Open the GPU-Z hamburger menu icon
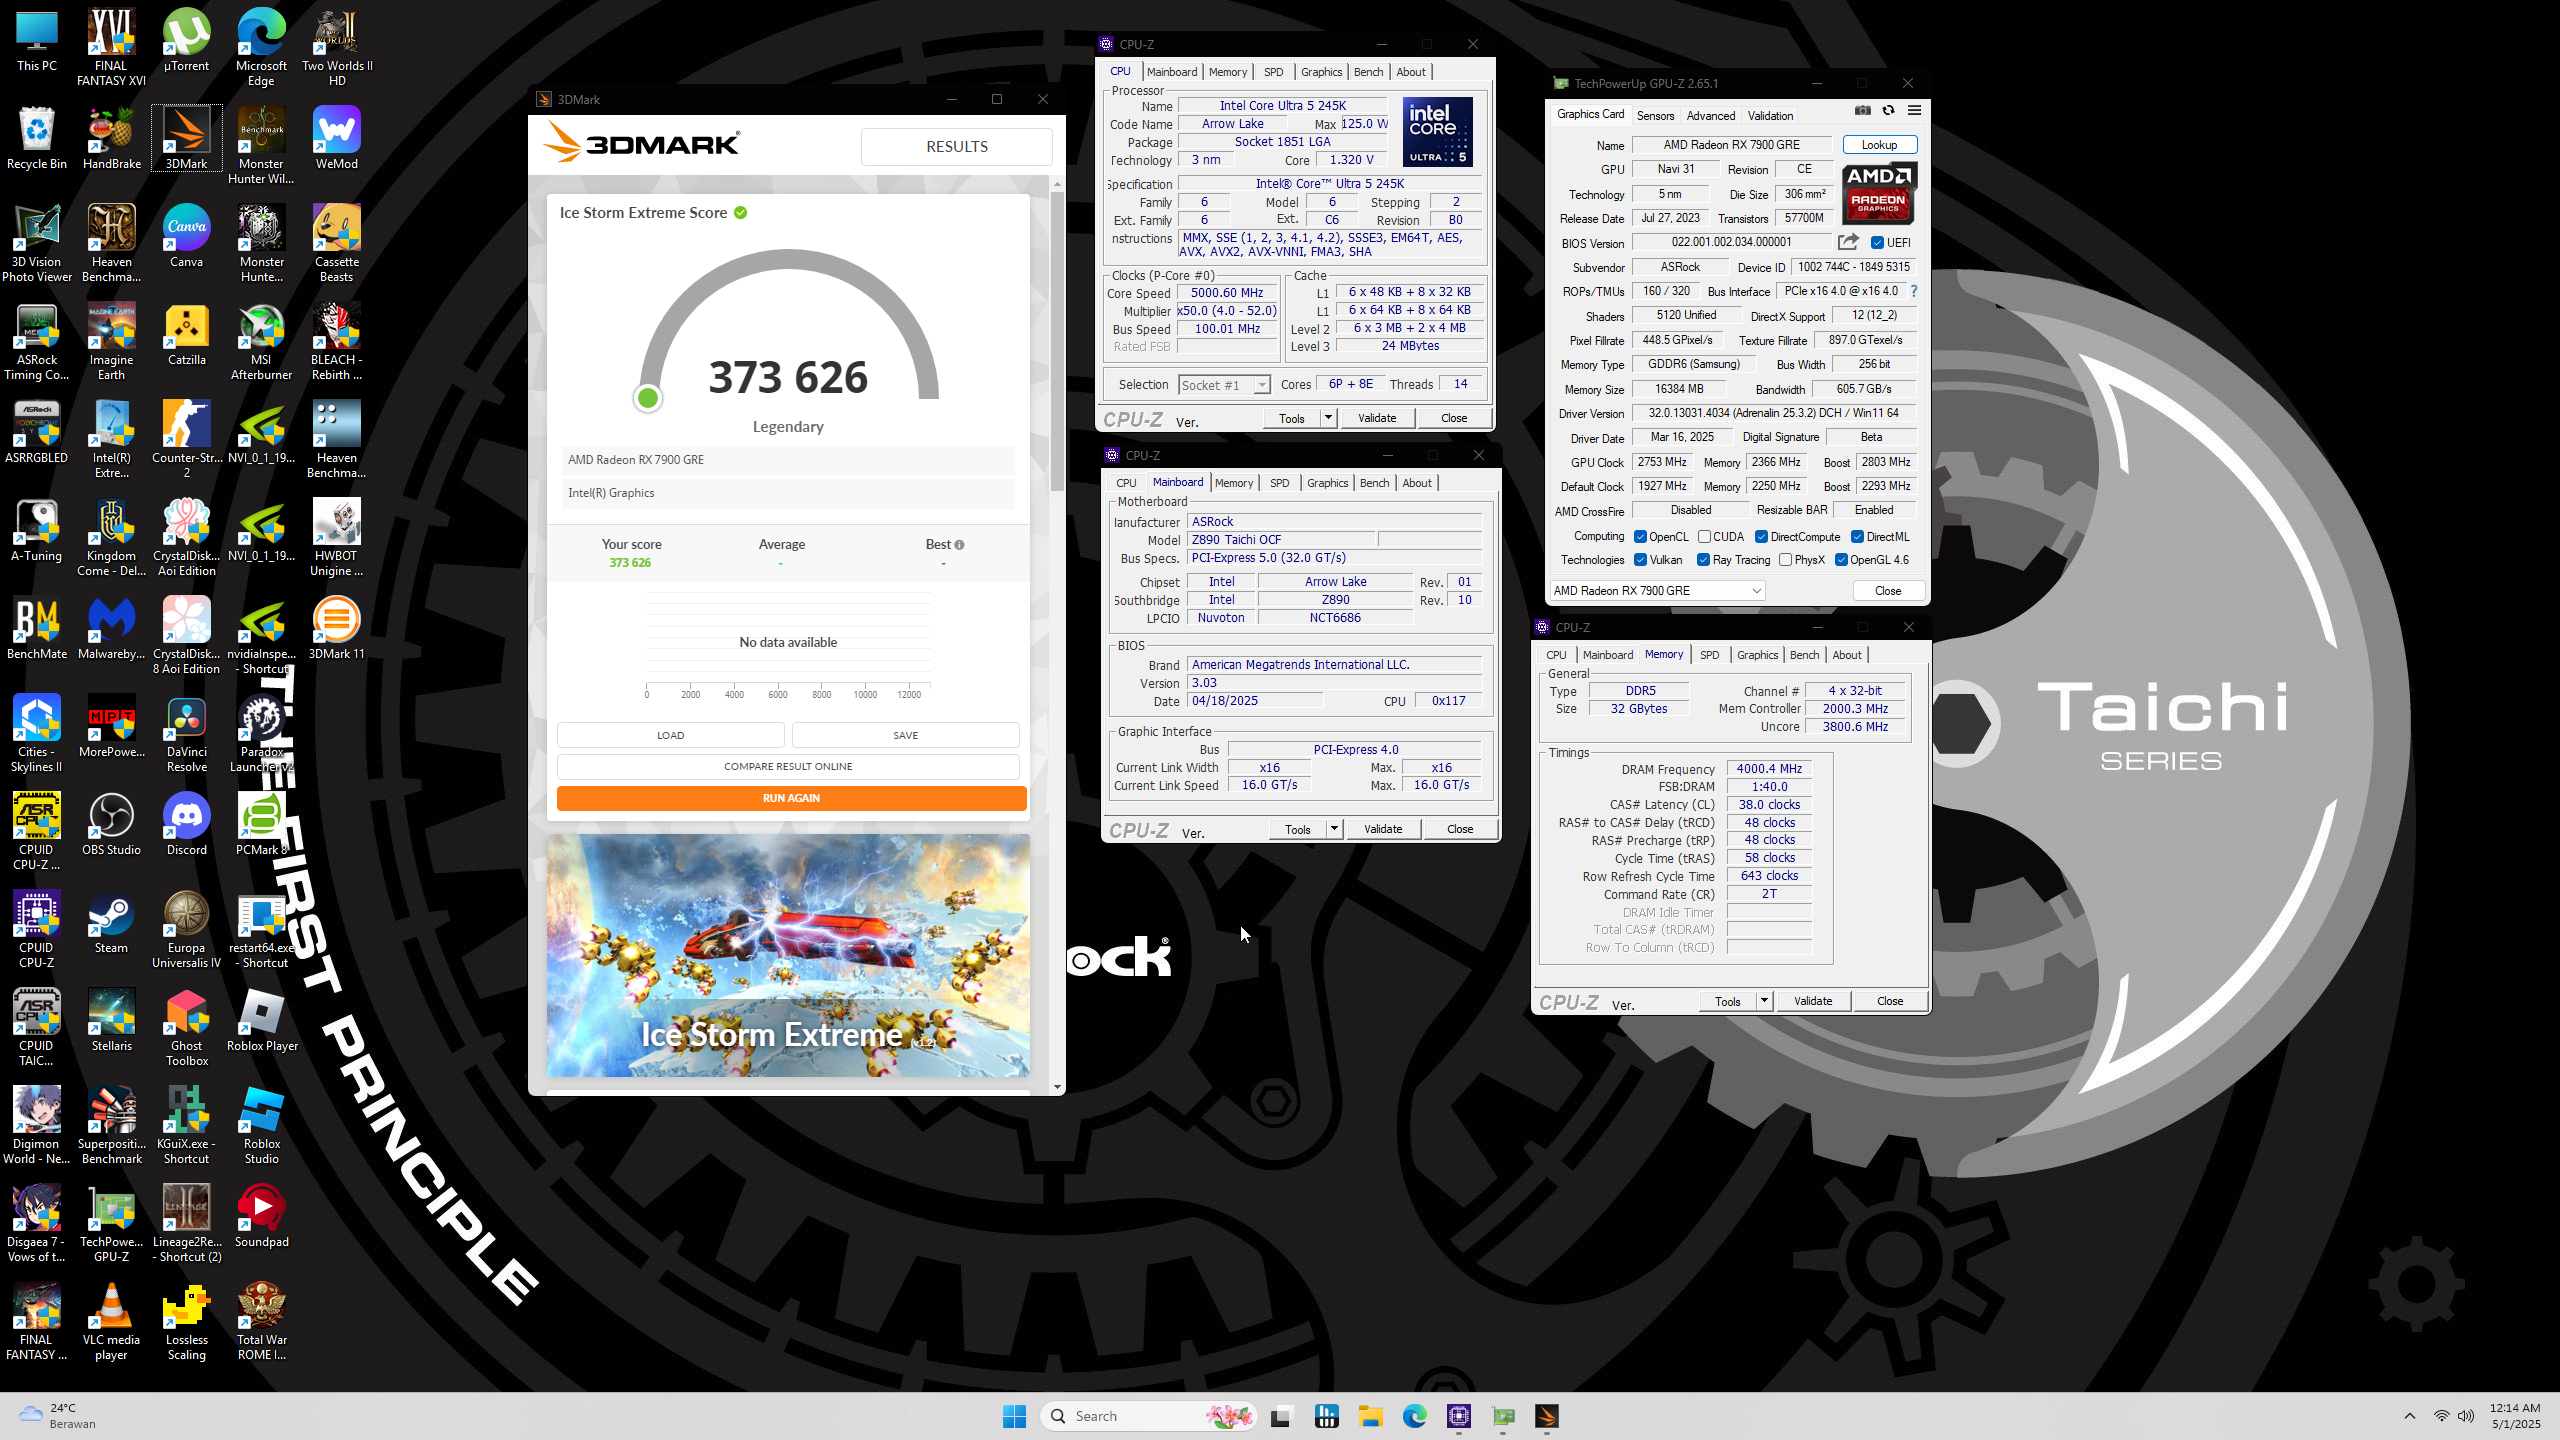The width and height of the screenshot is (2560, 1440). (x=1914, y=111)
